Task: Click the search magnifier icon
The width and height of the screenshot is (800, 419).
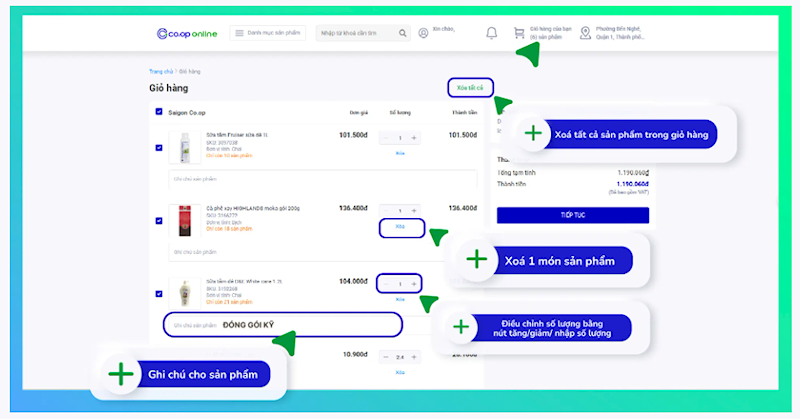Action: coord(403,33)
